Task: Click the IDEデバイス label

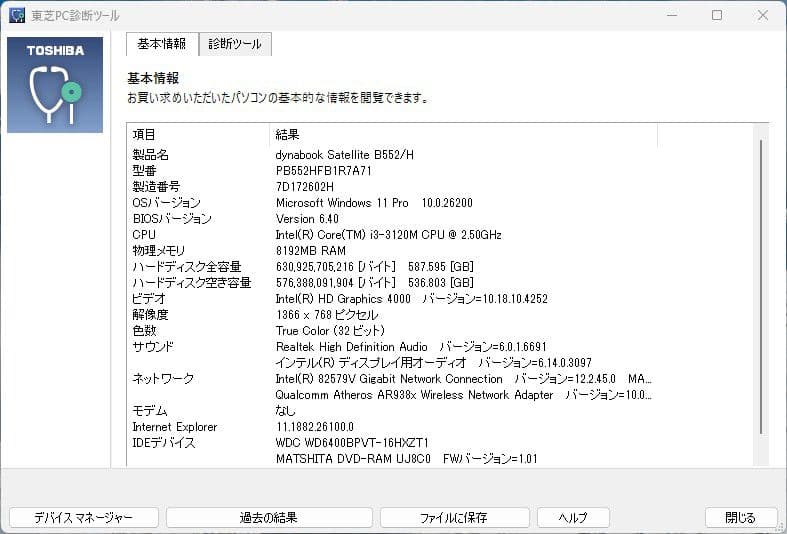Action: click(x=164, y=443)
